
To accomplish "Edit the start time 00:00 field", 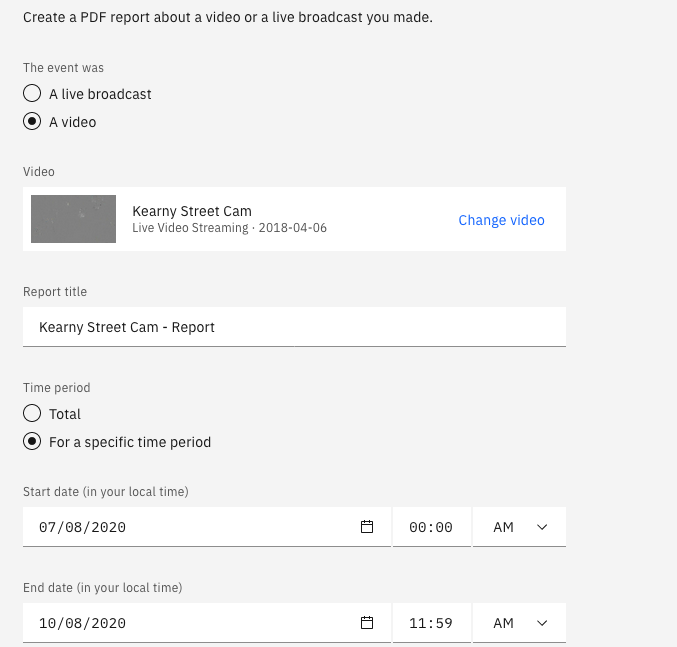I will 432,527.
